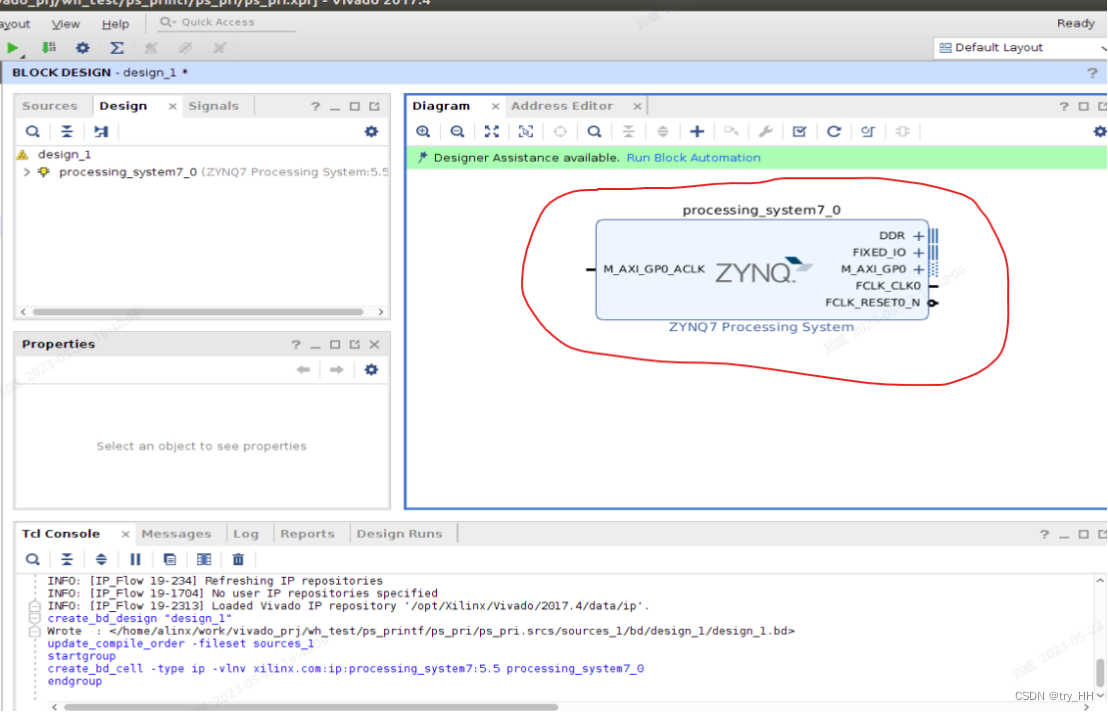The height and width of the screenshot is (712, 1108).
Task: Click the Design panel horizontal scrollbar
Action: point(198,312)
